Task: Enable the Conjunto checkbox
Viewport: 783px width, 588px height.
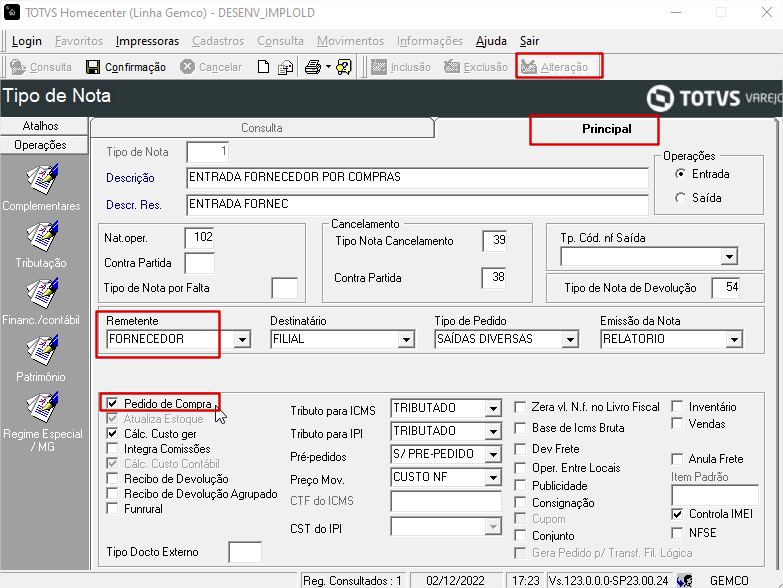Action: (x=520, y=536)
